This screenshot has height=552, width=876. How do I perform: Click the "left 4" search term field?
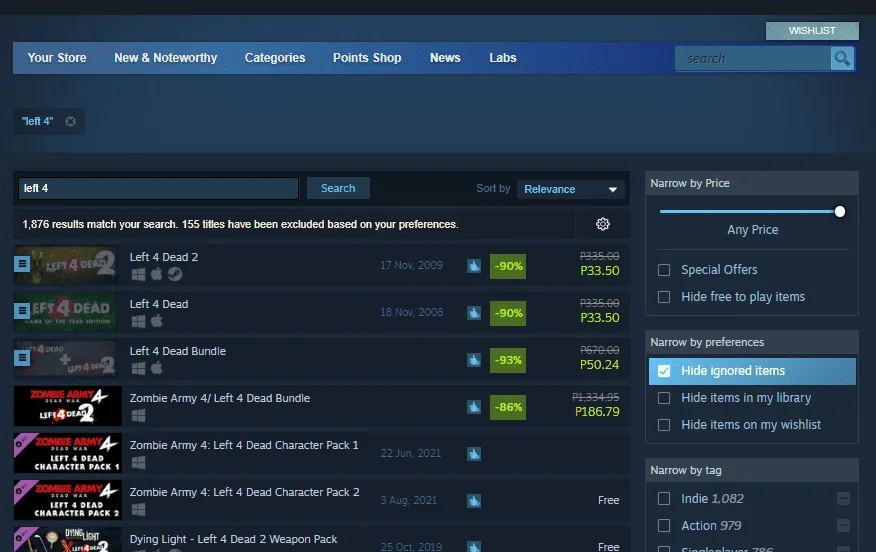[x=159, y=188]
